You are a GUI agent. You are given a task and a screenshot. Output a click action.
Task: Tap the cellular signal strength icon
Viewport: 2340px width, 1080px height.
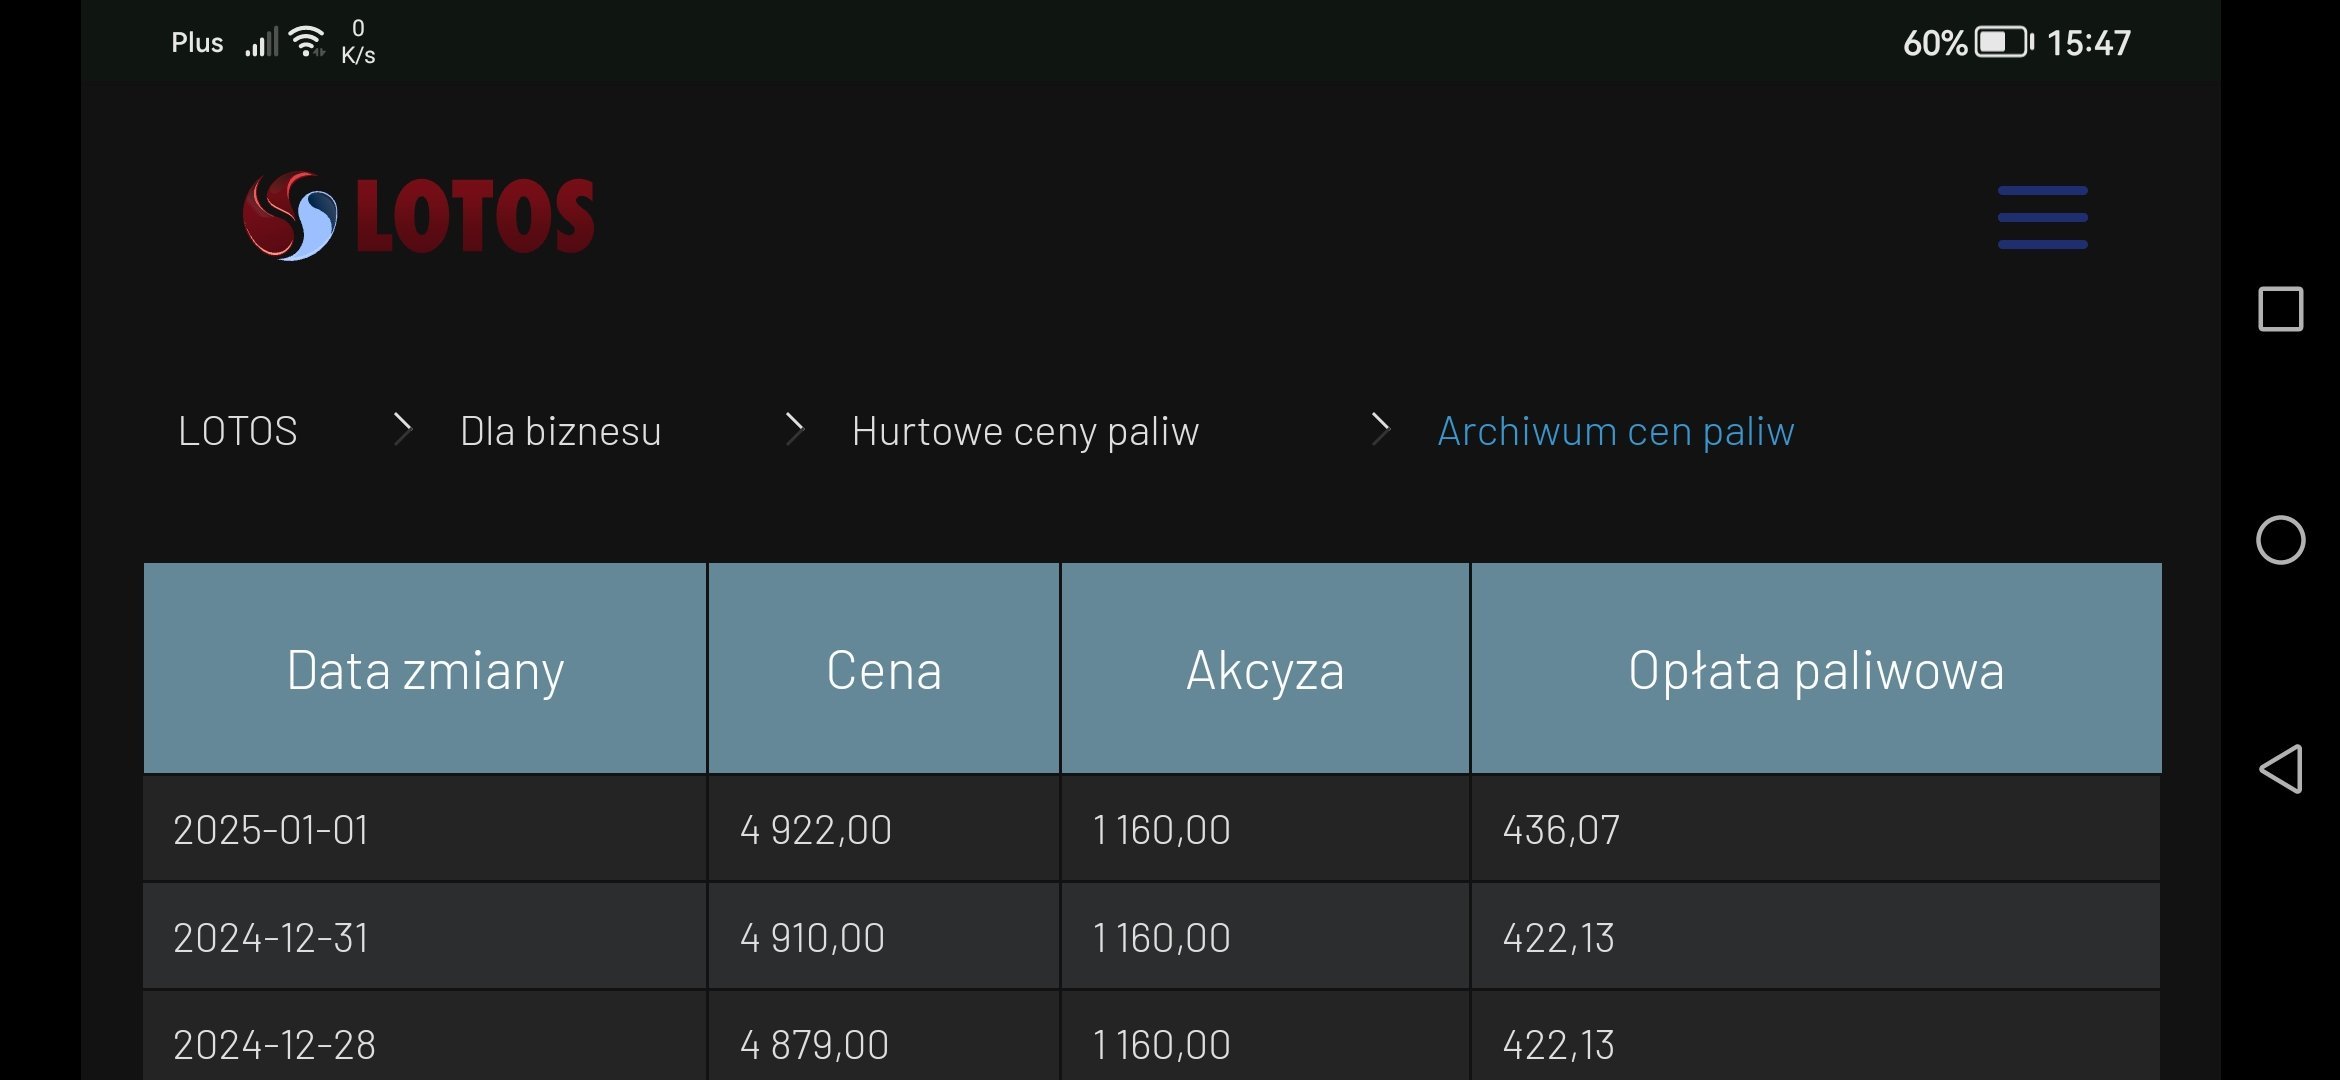point(262,43)
